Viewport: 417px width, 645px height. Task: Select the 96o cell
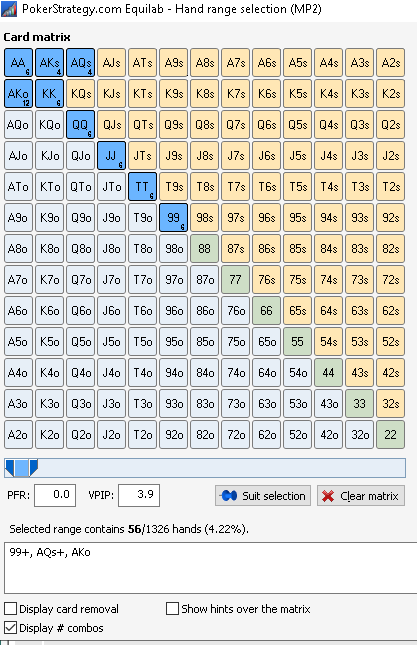click(174, 311)
